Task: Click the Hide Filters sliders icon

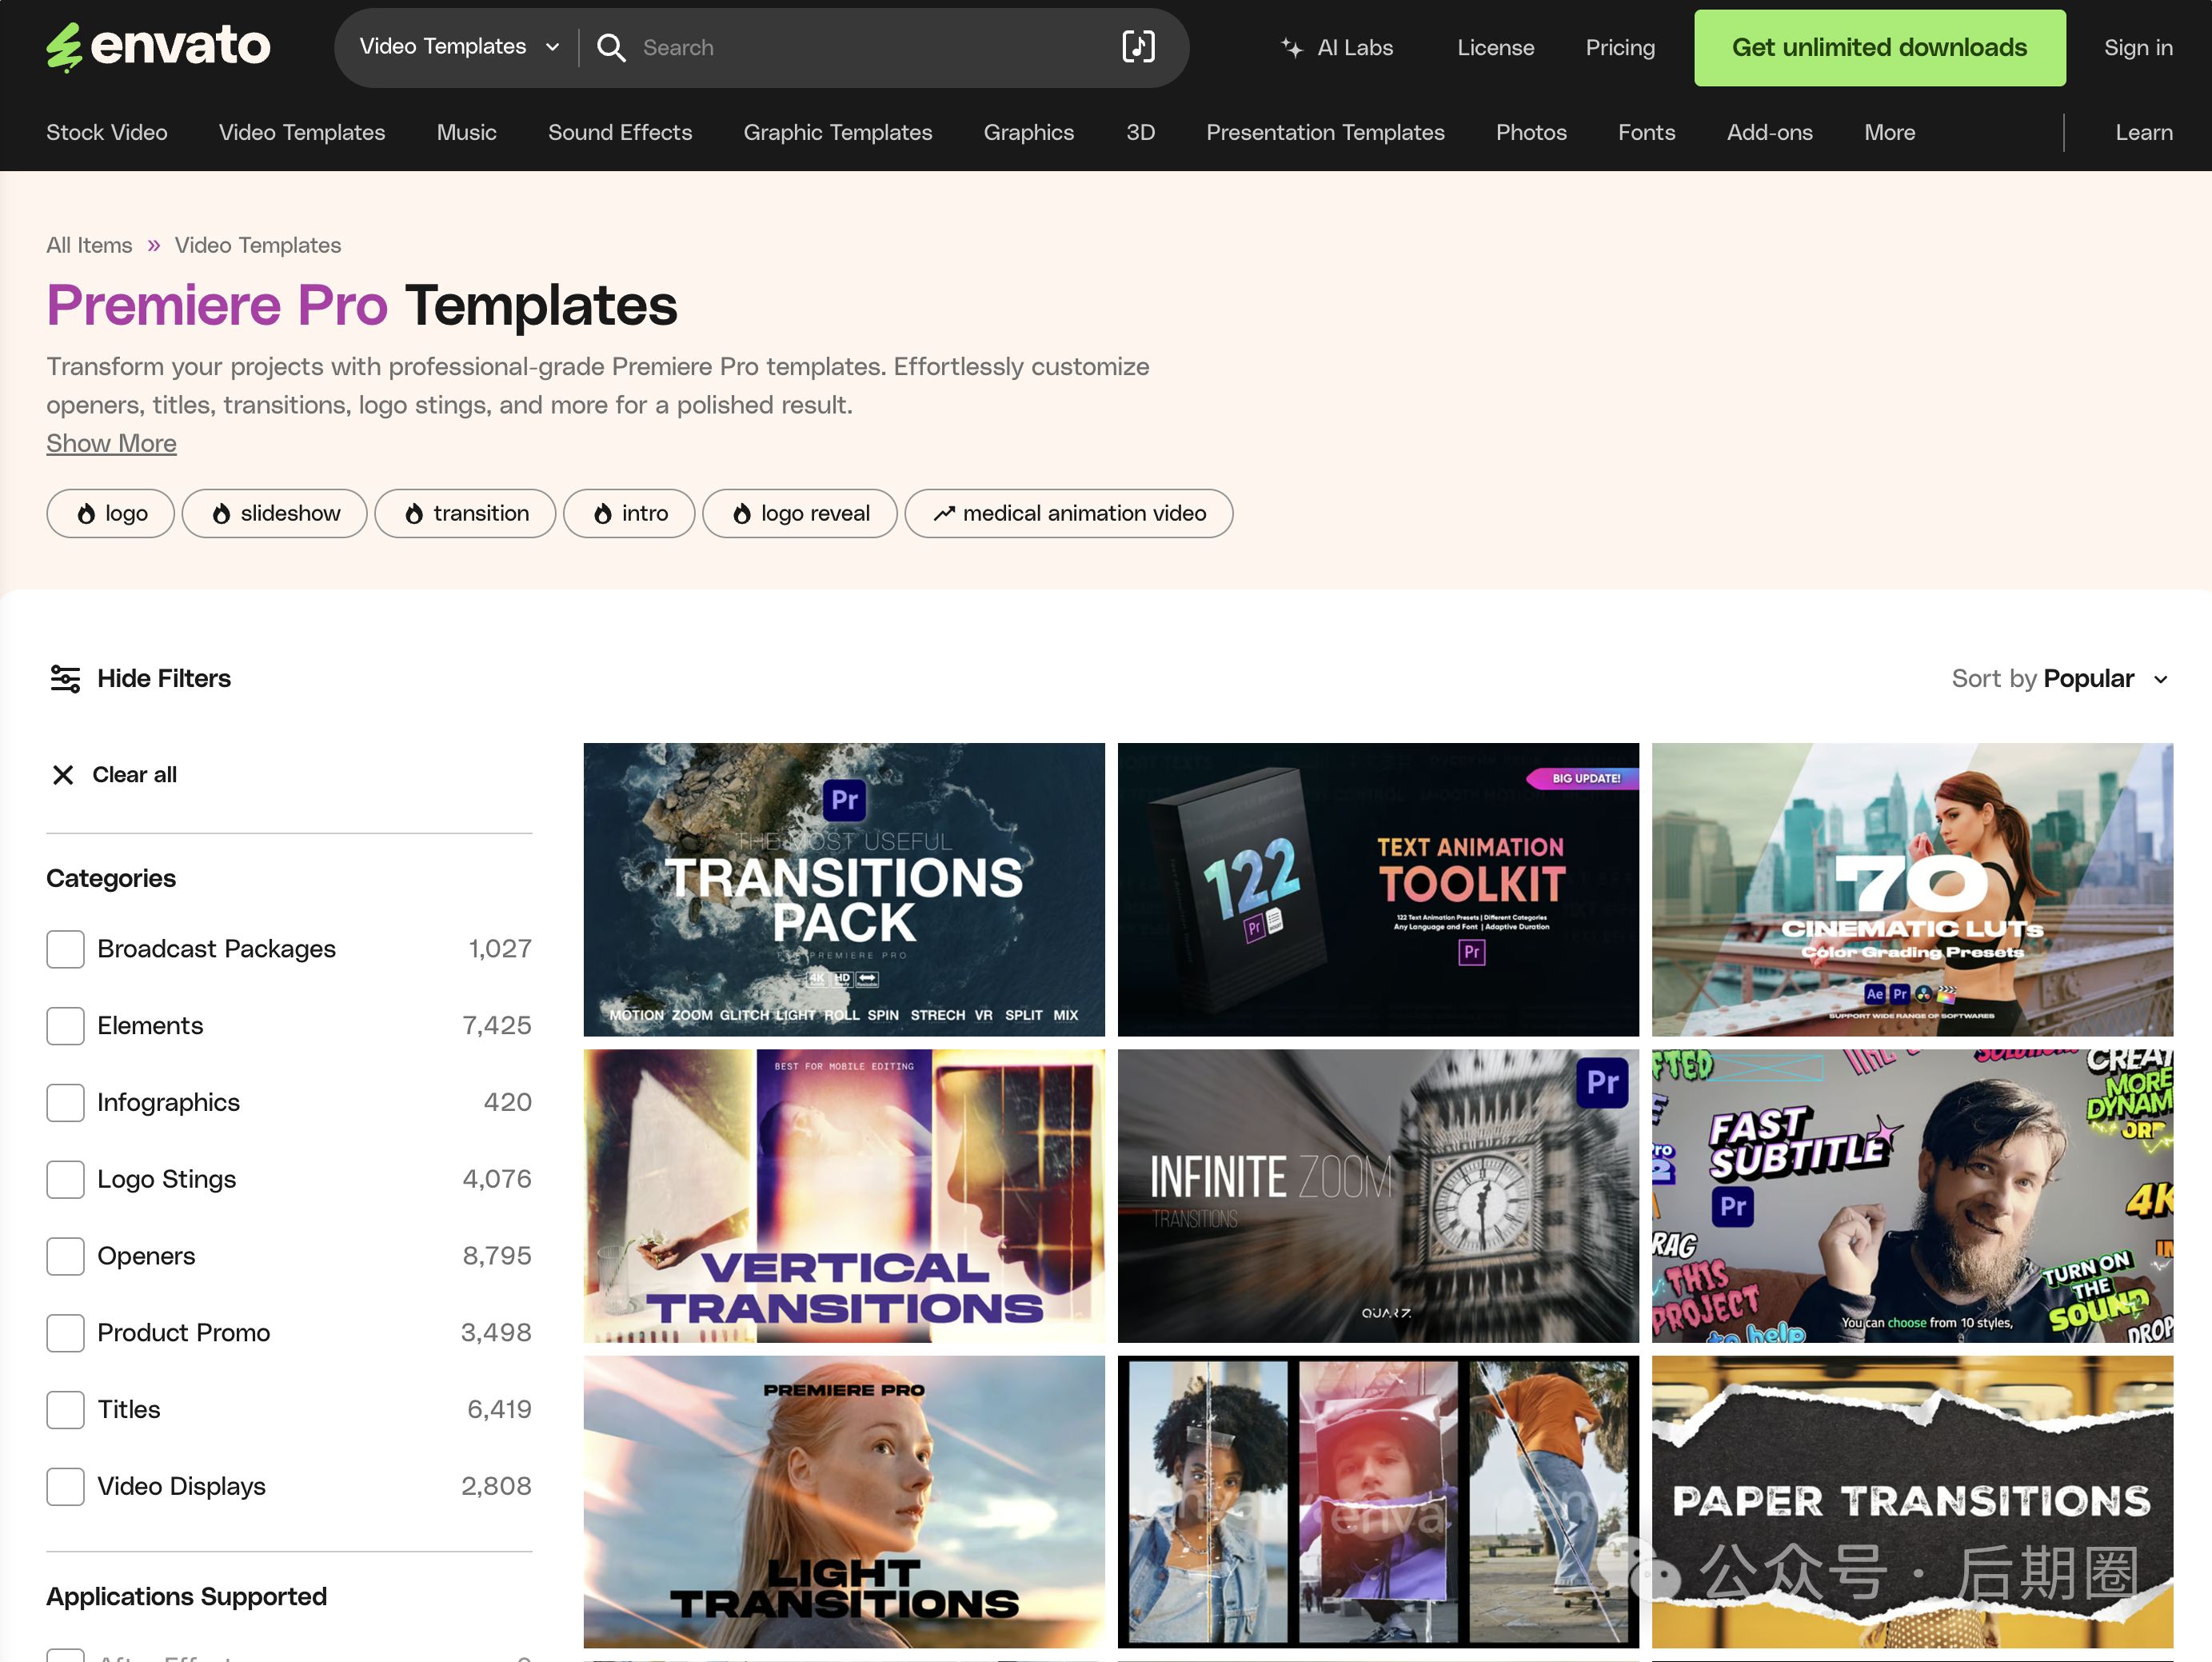Action: (x=66, y=679)
